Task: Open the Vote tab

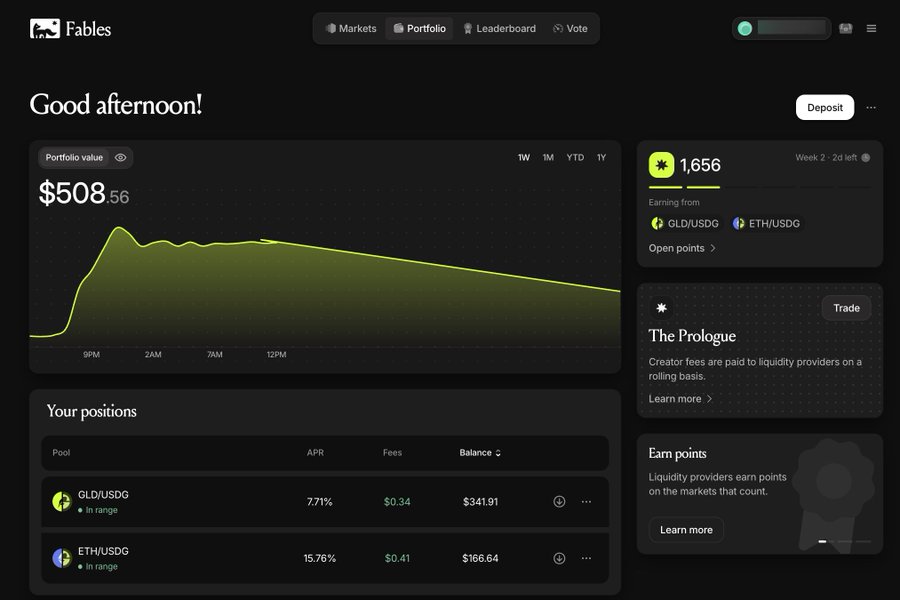Action: click(x=570, y=28)
